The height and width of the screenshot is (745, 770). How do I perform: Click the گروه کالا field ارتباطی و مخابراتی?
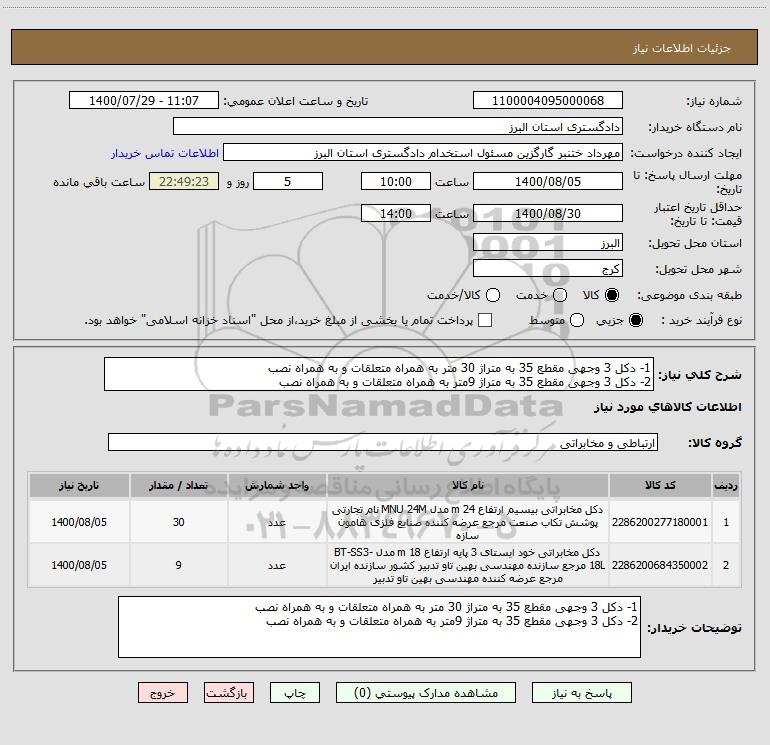(383, 442)
